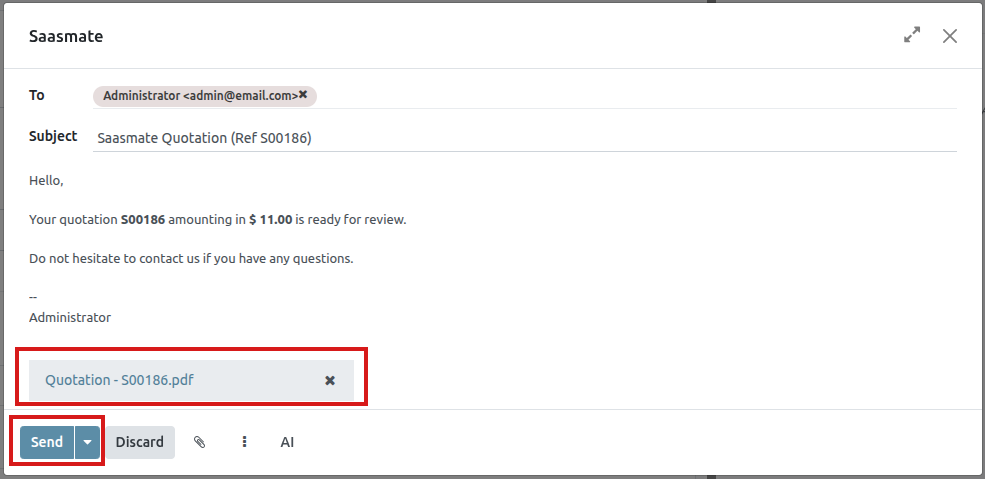
Task: Click the Saasmate dialog title
Action: (x=66, y=36)
